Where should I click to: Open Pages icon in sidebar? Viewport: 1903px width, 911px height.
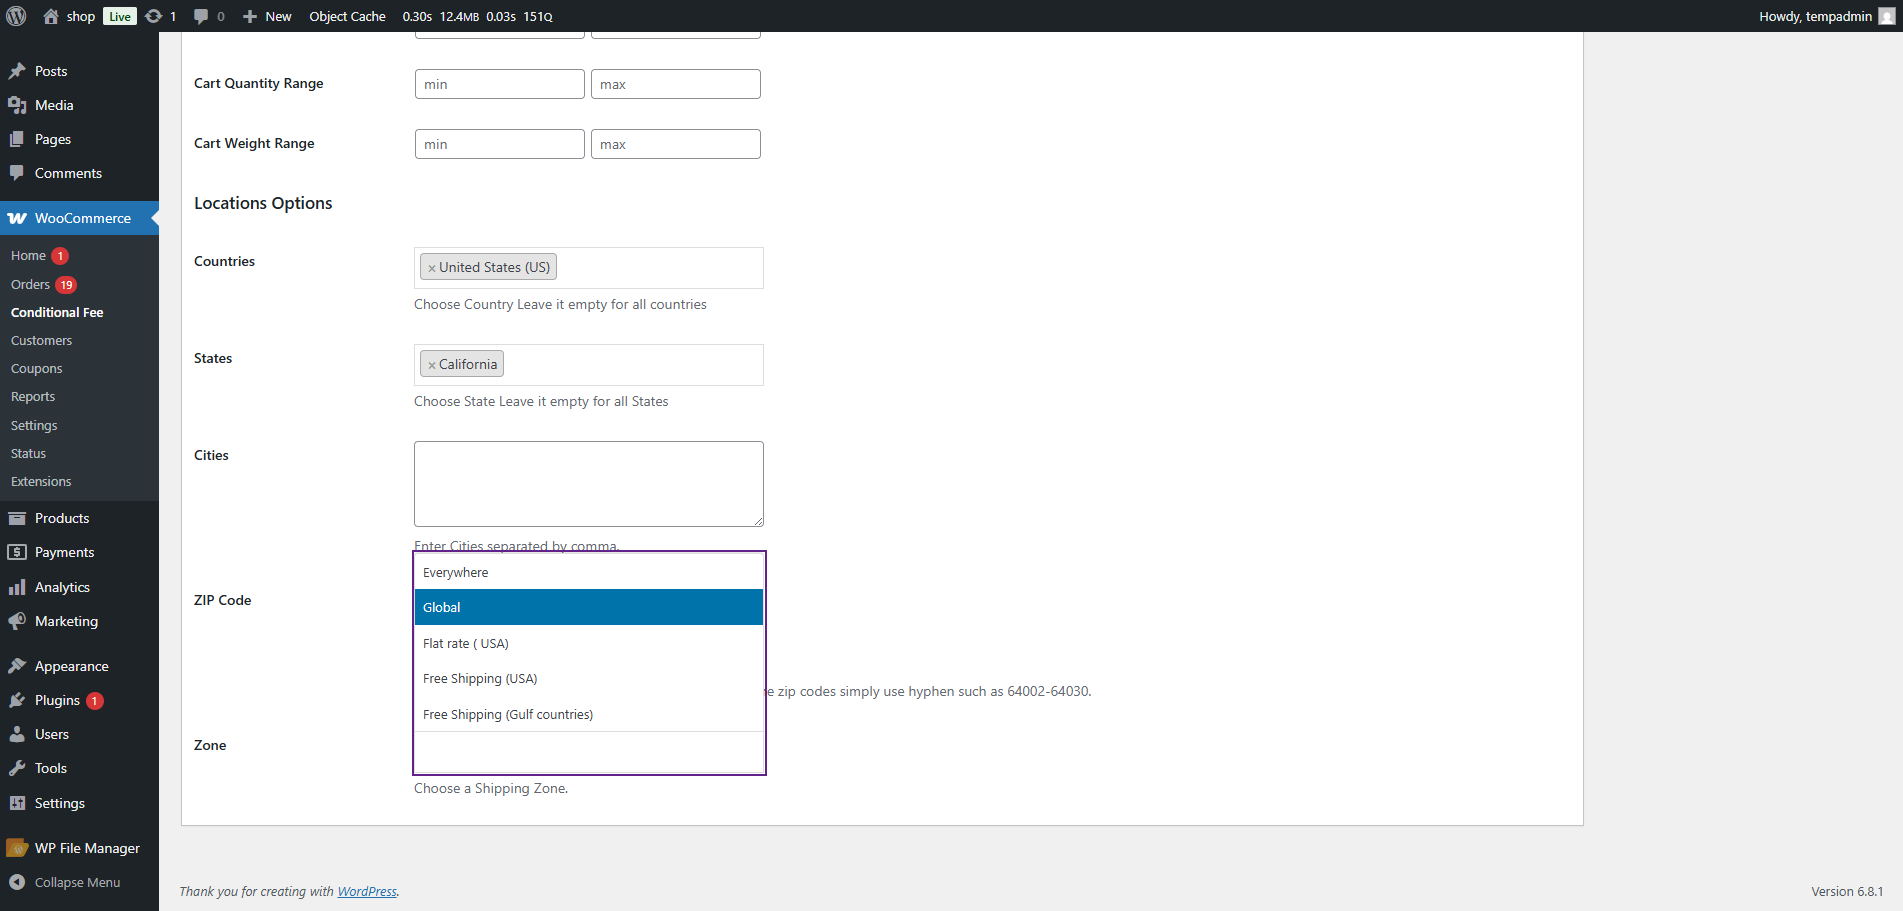click(17, 139)
